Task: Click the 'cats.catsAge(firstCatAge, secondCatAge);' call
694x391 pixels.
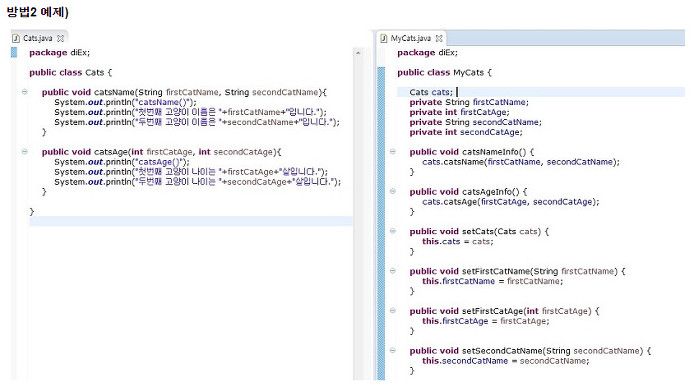Action: tap(511, 202)
